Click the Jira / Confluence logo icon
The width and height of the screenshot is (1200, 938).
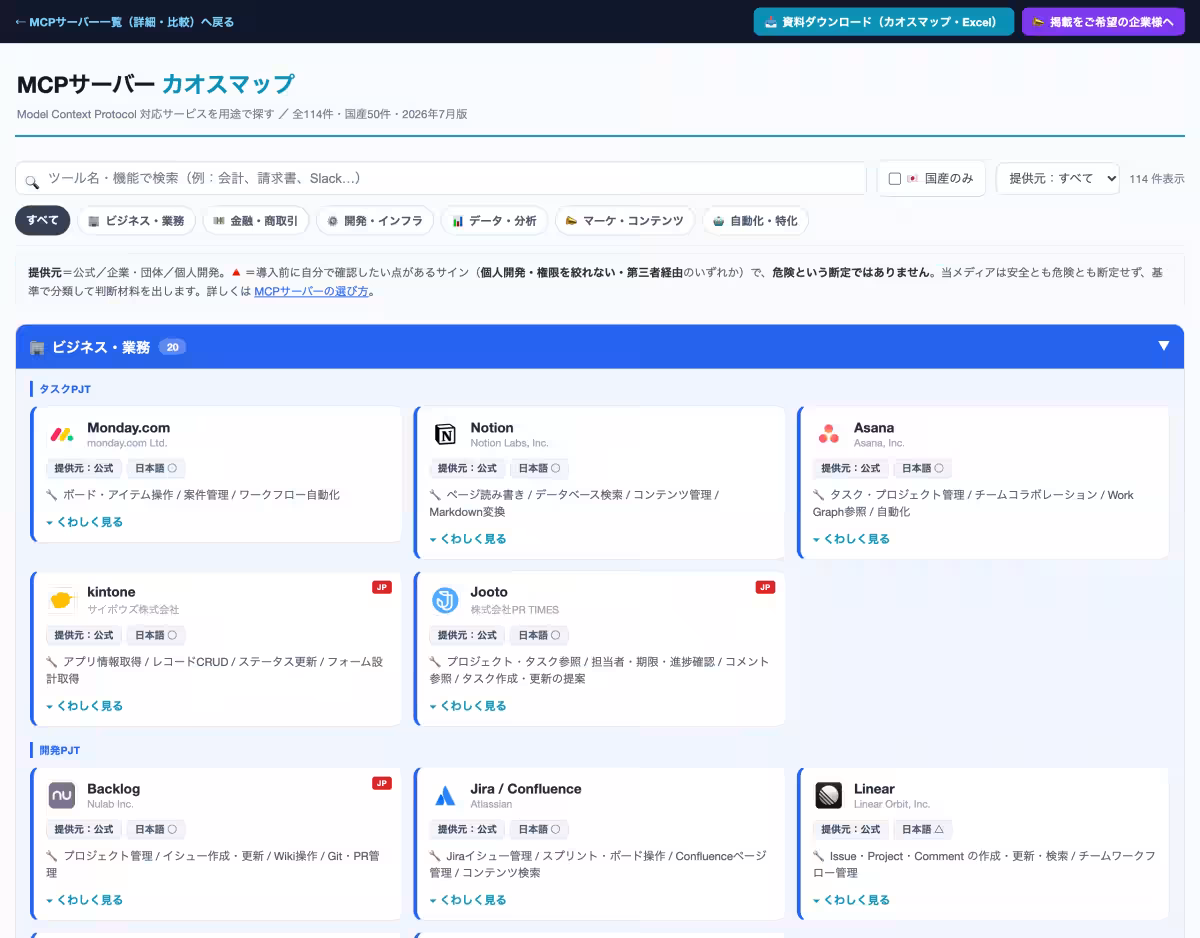point(445,795)
